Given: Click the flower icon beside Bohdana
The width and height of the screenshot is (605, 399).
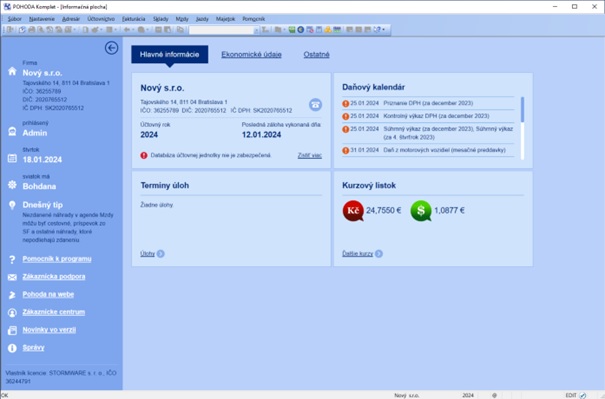Looking at the screenshot, I should (x=12, y=185).
